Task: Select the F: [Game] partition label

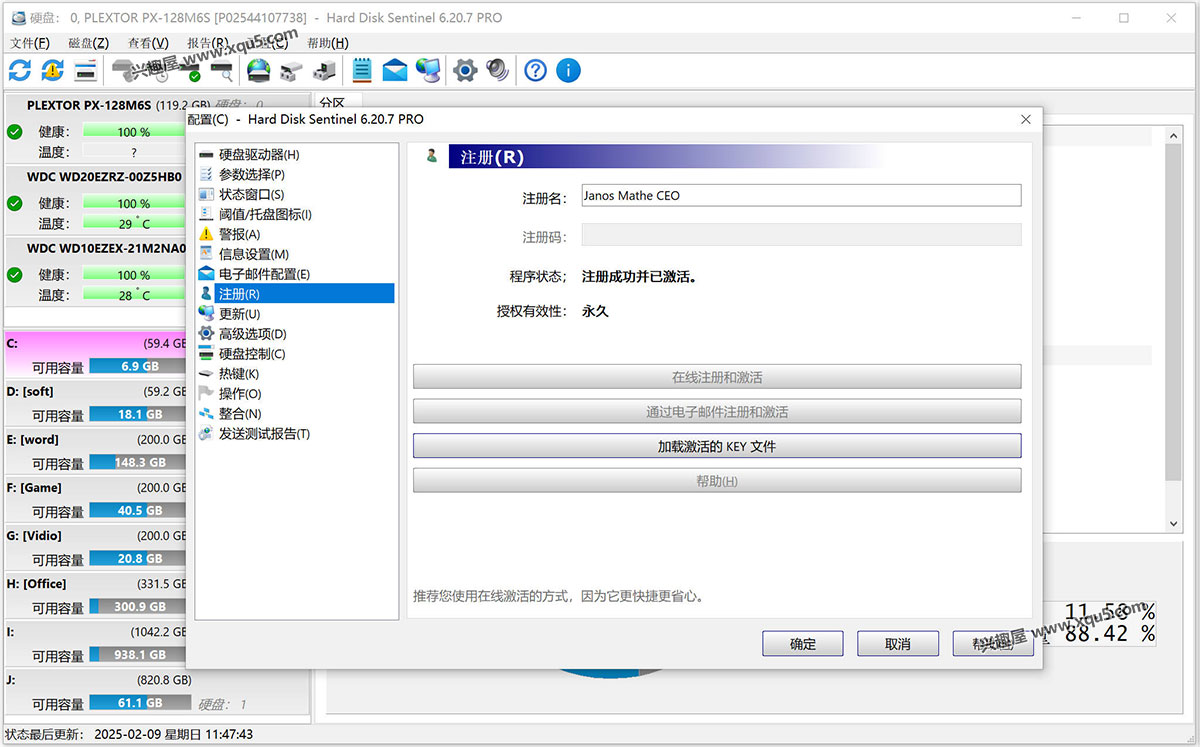Action: point(34,488)
